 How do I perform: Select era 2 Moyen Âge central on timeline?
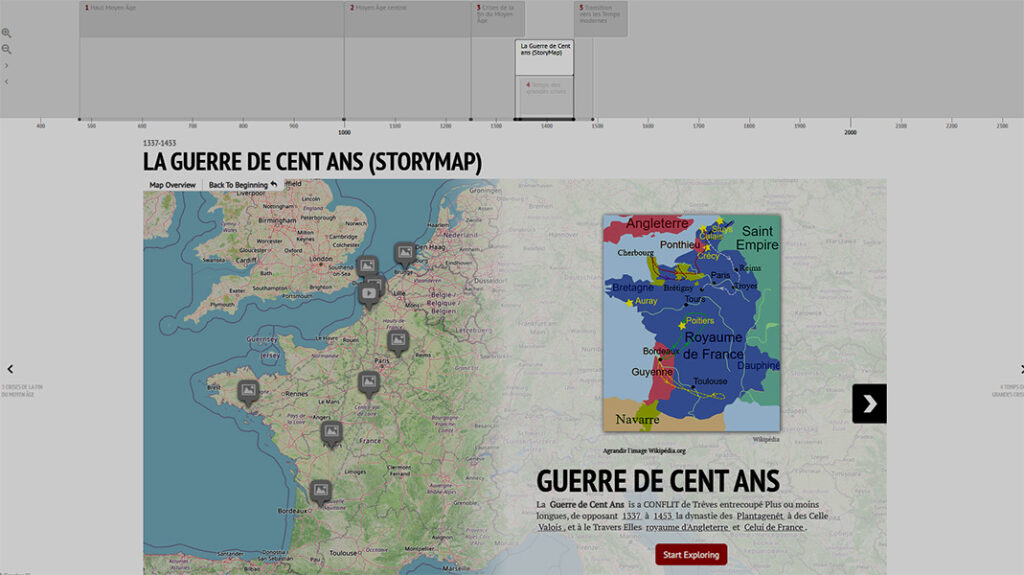pyautogui.click(x=408, y=19)
